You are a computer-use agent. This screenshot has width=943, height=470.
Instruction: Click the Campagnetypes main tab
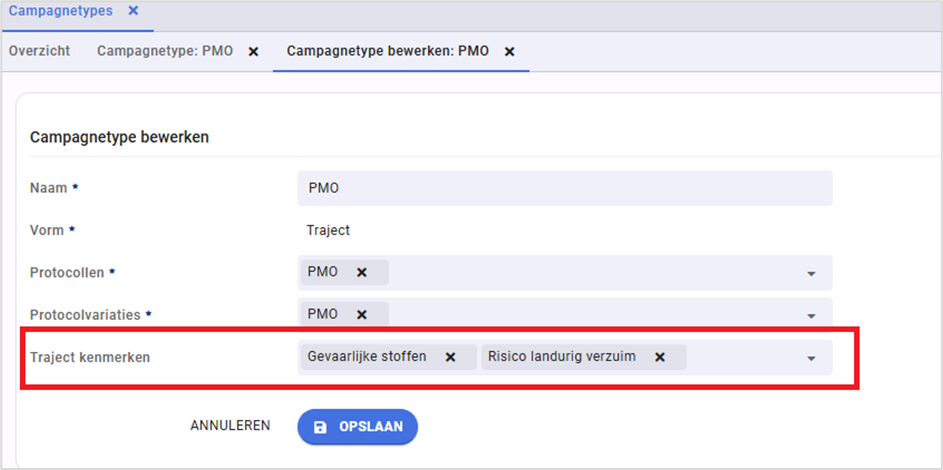pos(60,10)
